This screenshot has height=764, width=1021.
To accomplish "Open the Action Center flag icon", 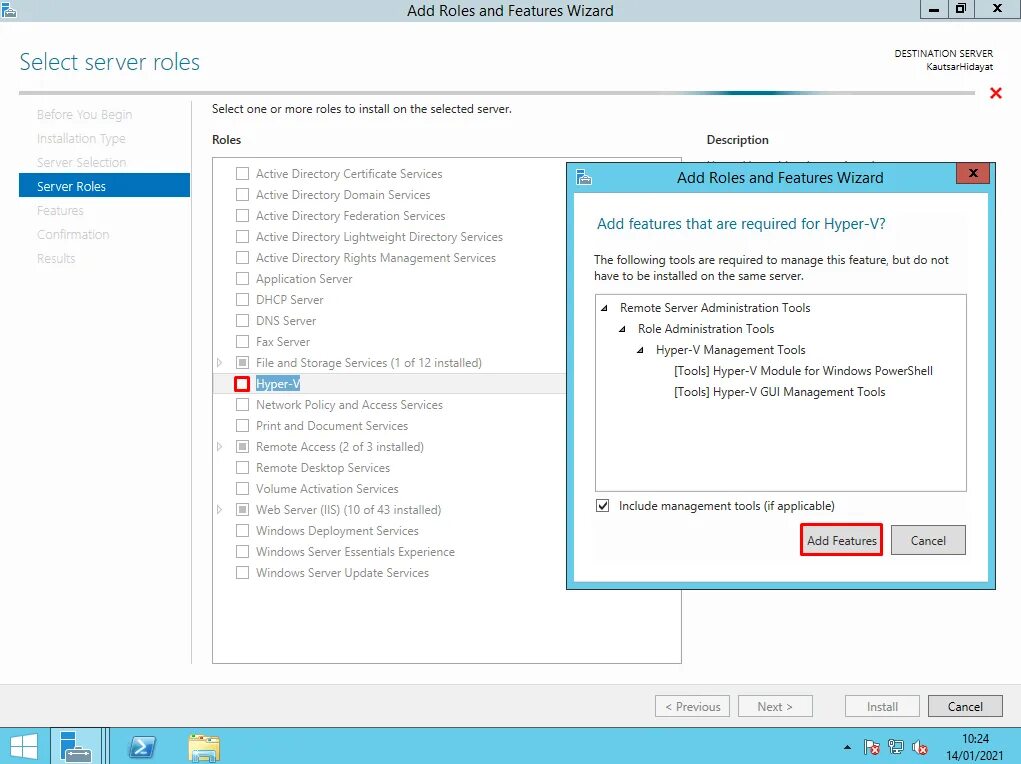I will [x=872, y=747].
